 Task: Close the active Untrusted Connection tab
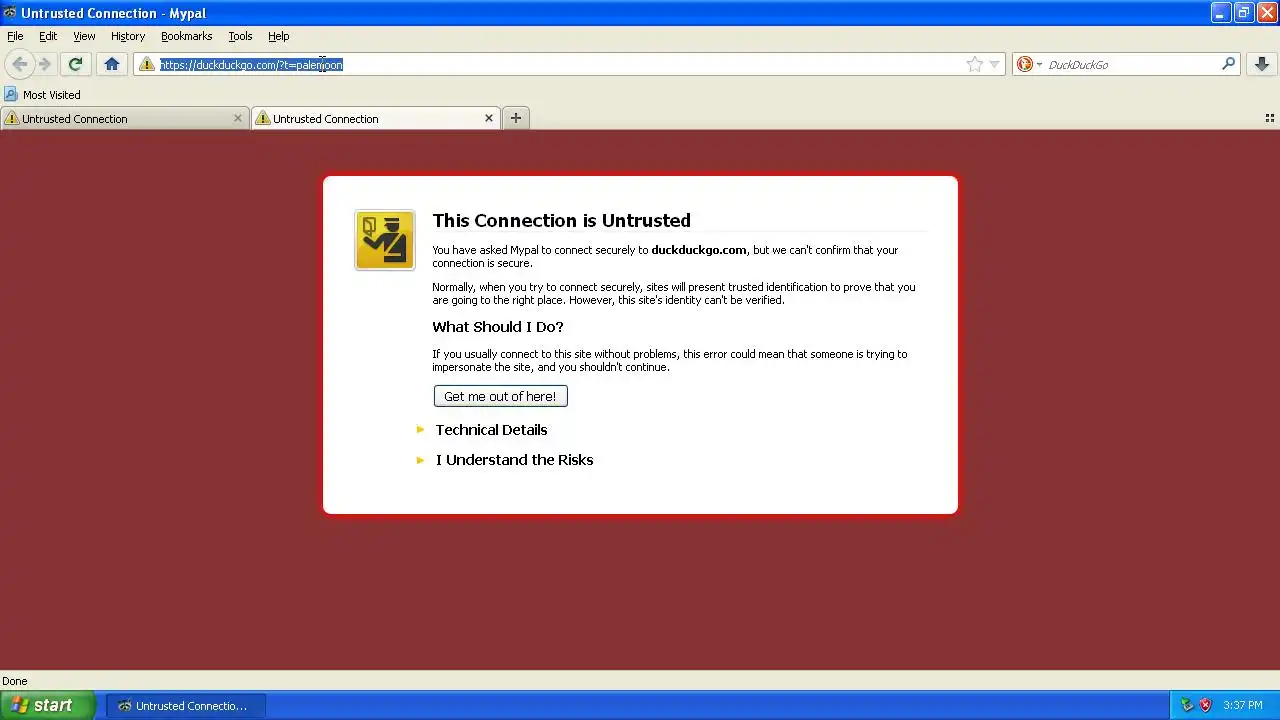pos(489,118)
